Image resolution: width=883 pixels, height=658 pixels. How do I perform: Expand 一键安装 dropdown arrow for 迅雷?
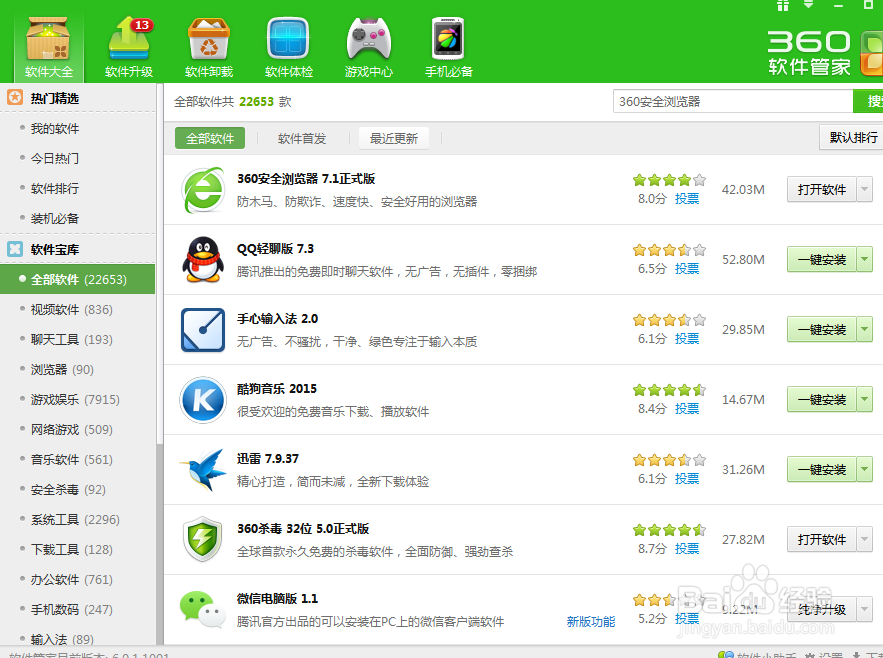(x=864, y=469)
